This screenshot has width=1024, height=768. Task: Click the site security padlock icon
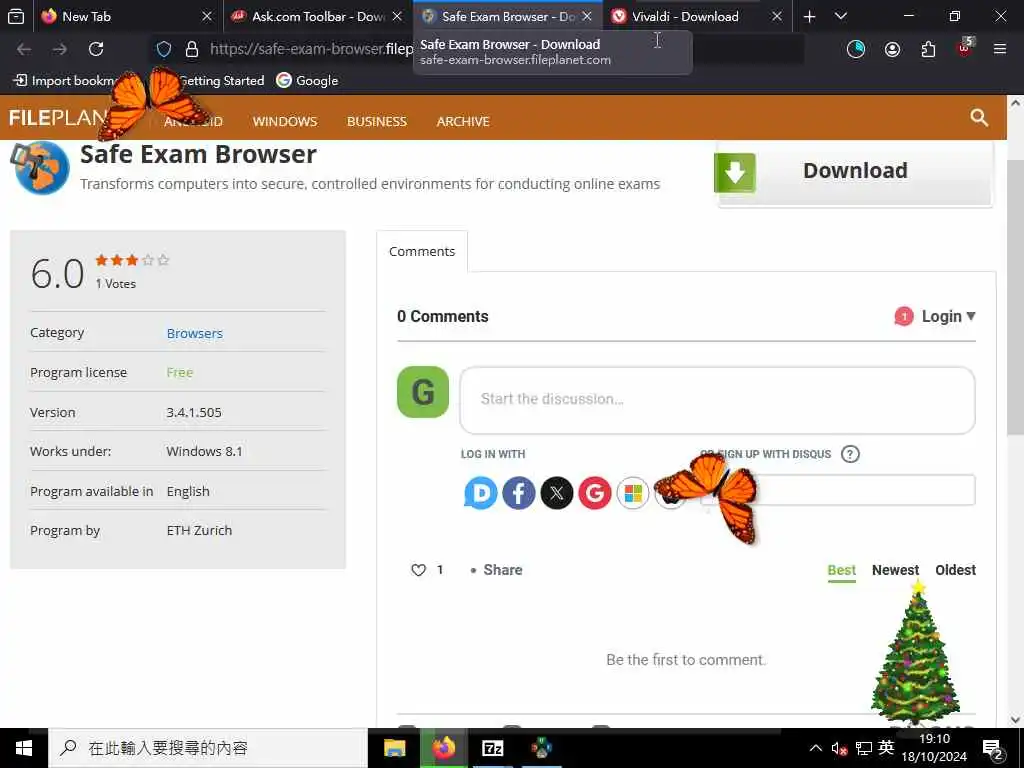point(192,49)
